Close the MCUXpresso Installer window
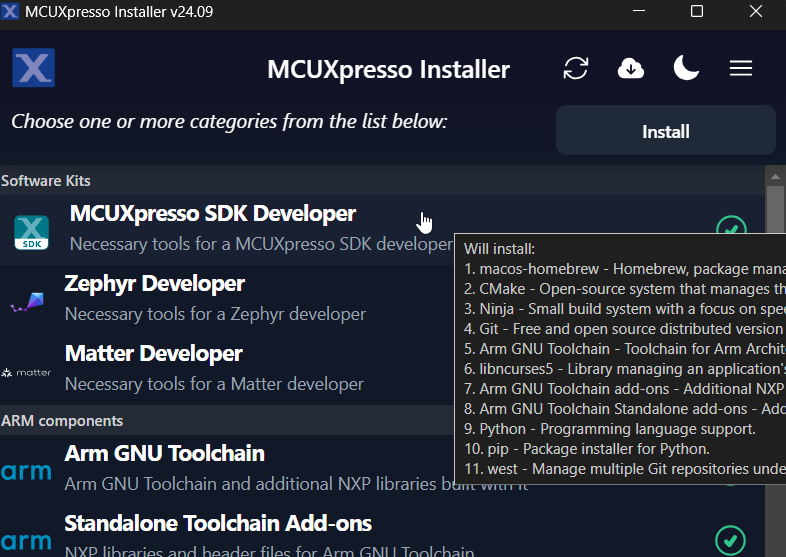786x557 pixels. point(755,11)
